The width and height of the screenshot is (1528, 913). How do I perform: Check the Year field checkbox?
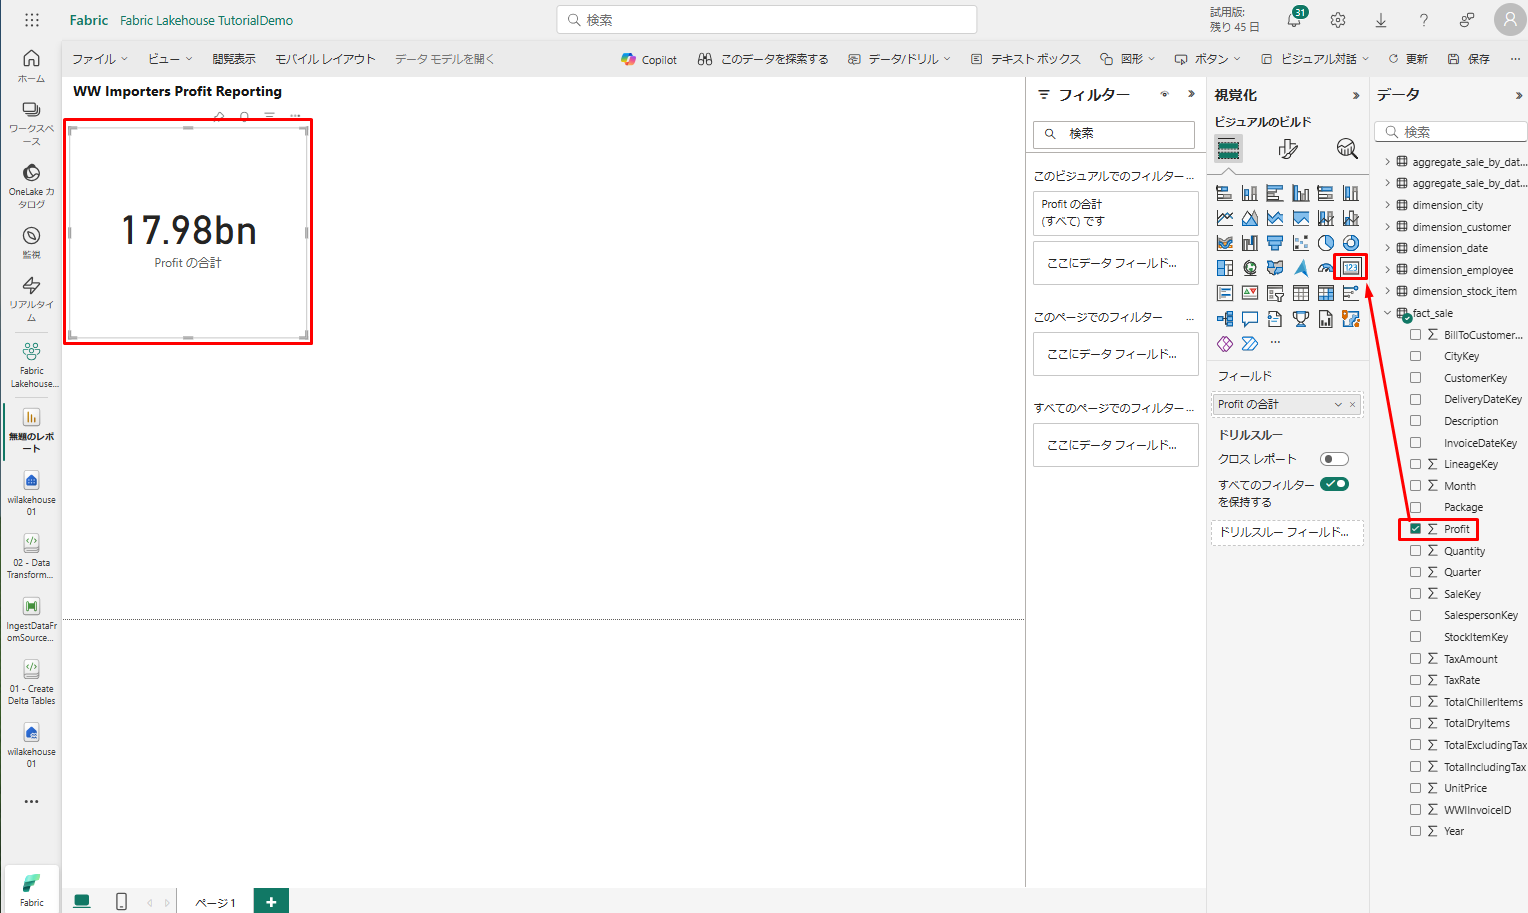1415,831
